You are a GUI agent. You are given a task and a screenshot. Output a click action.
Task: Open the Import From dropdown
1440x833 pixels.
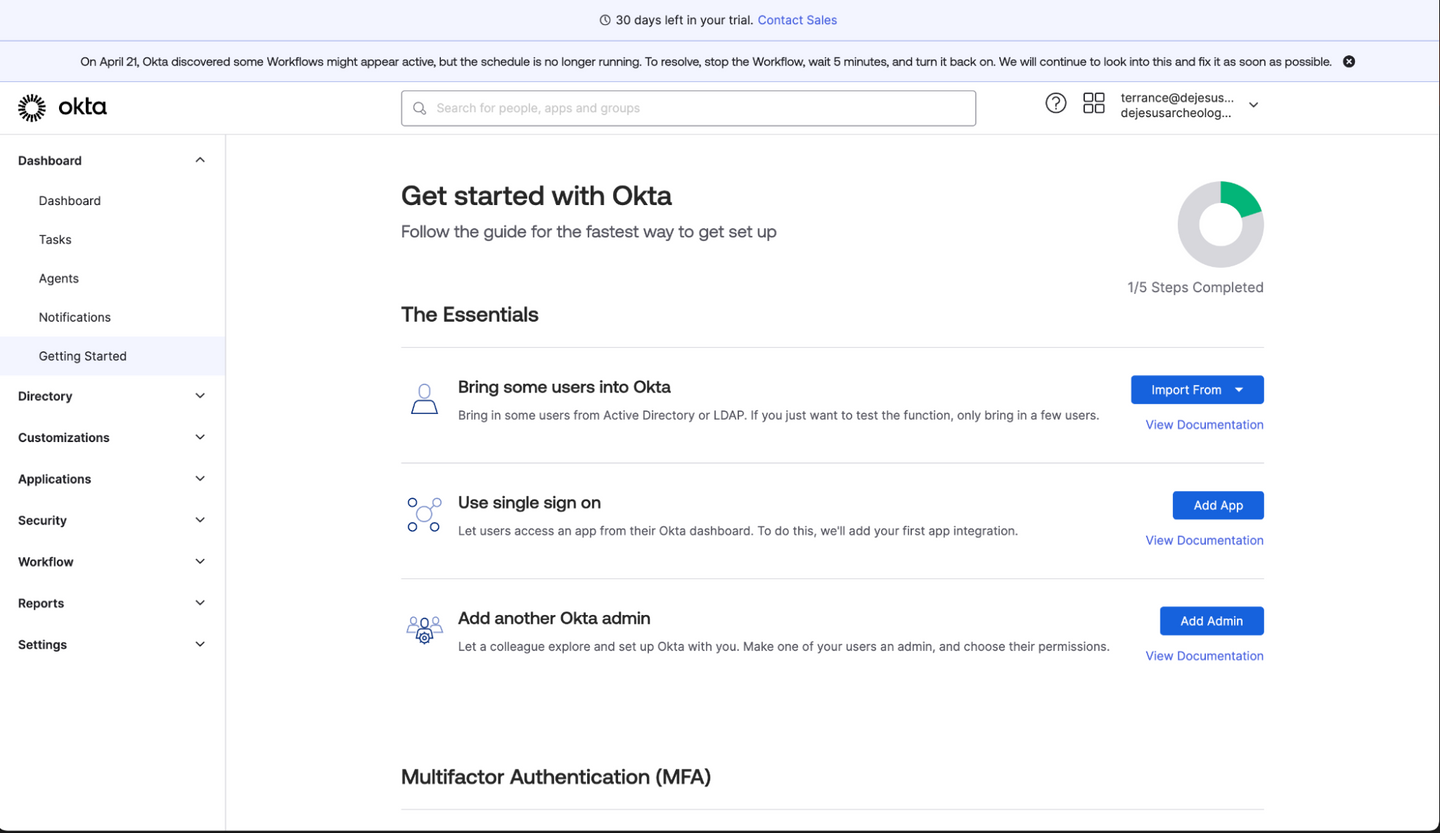(1196, 389)
